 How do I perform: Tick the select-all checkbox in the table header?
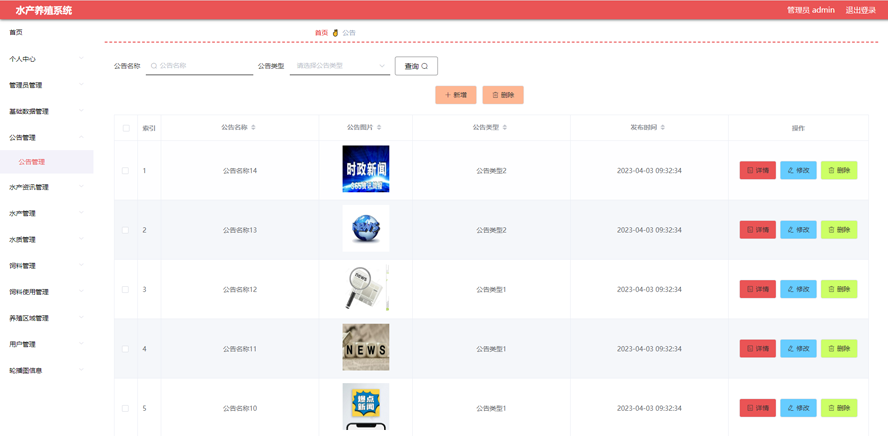coord(126,128)
